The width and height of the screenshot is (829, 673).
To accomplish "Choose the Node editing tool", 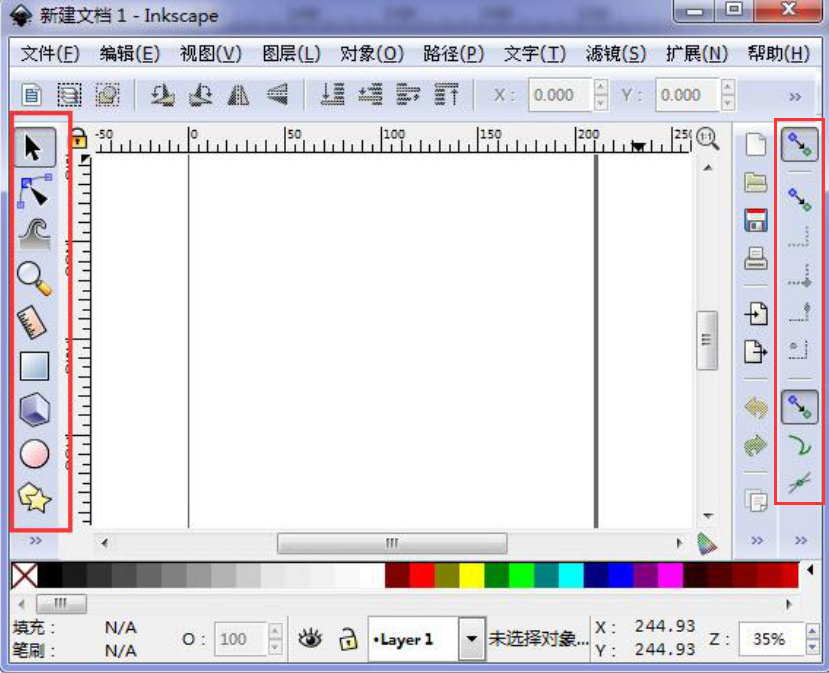I will 32,190.
